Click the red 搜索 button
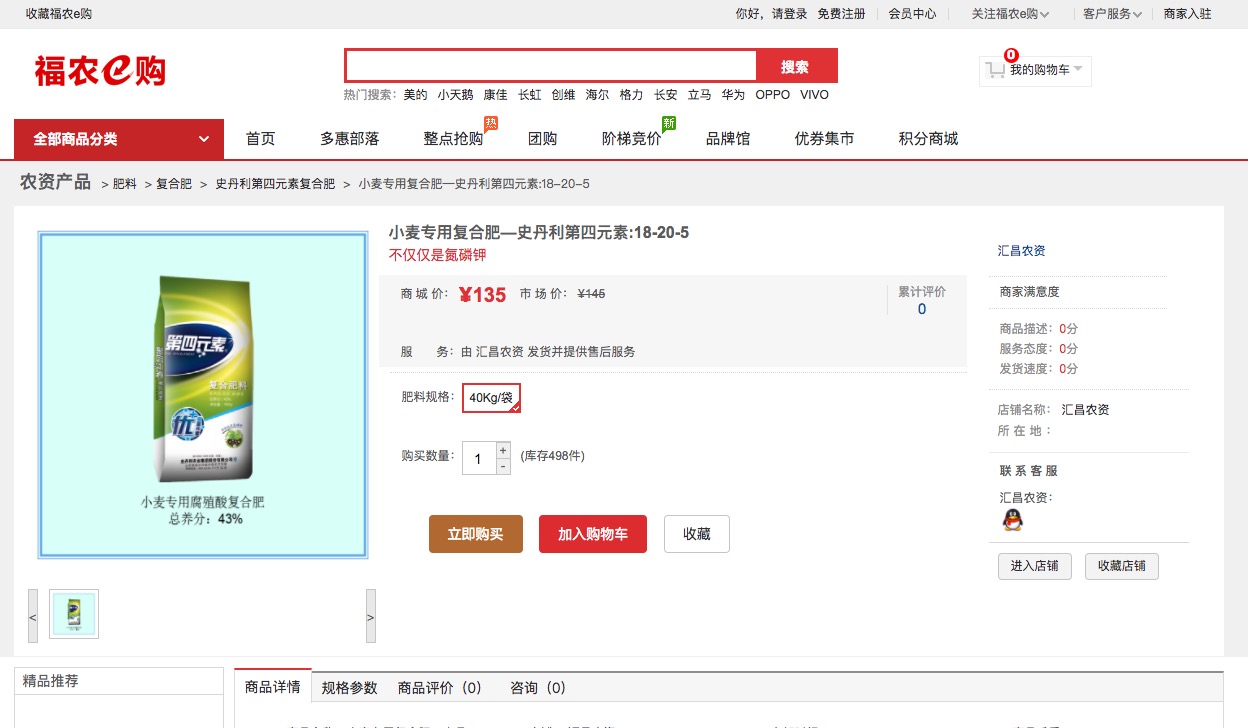Image resolution: width=1248 pixels, height=728 pixels. (x=796, y=66)
